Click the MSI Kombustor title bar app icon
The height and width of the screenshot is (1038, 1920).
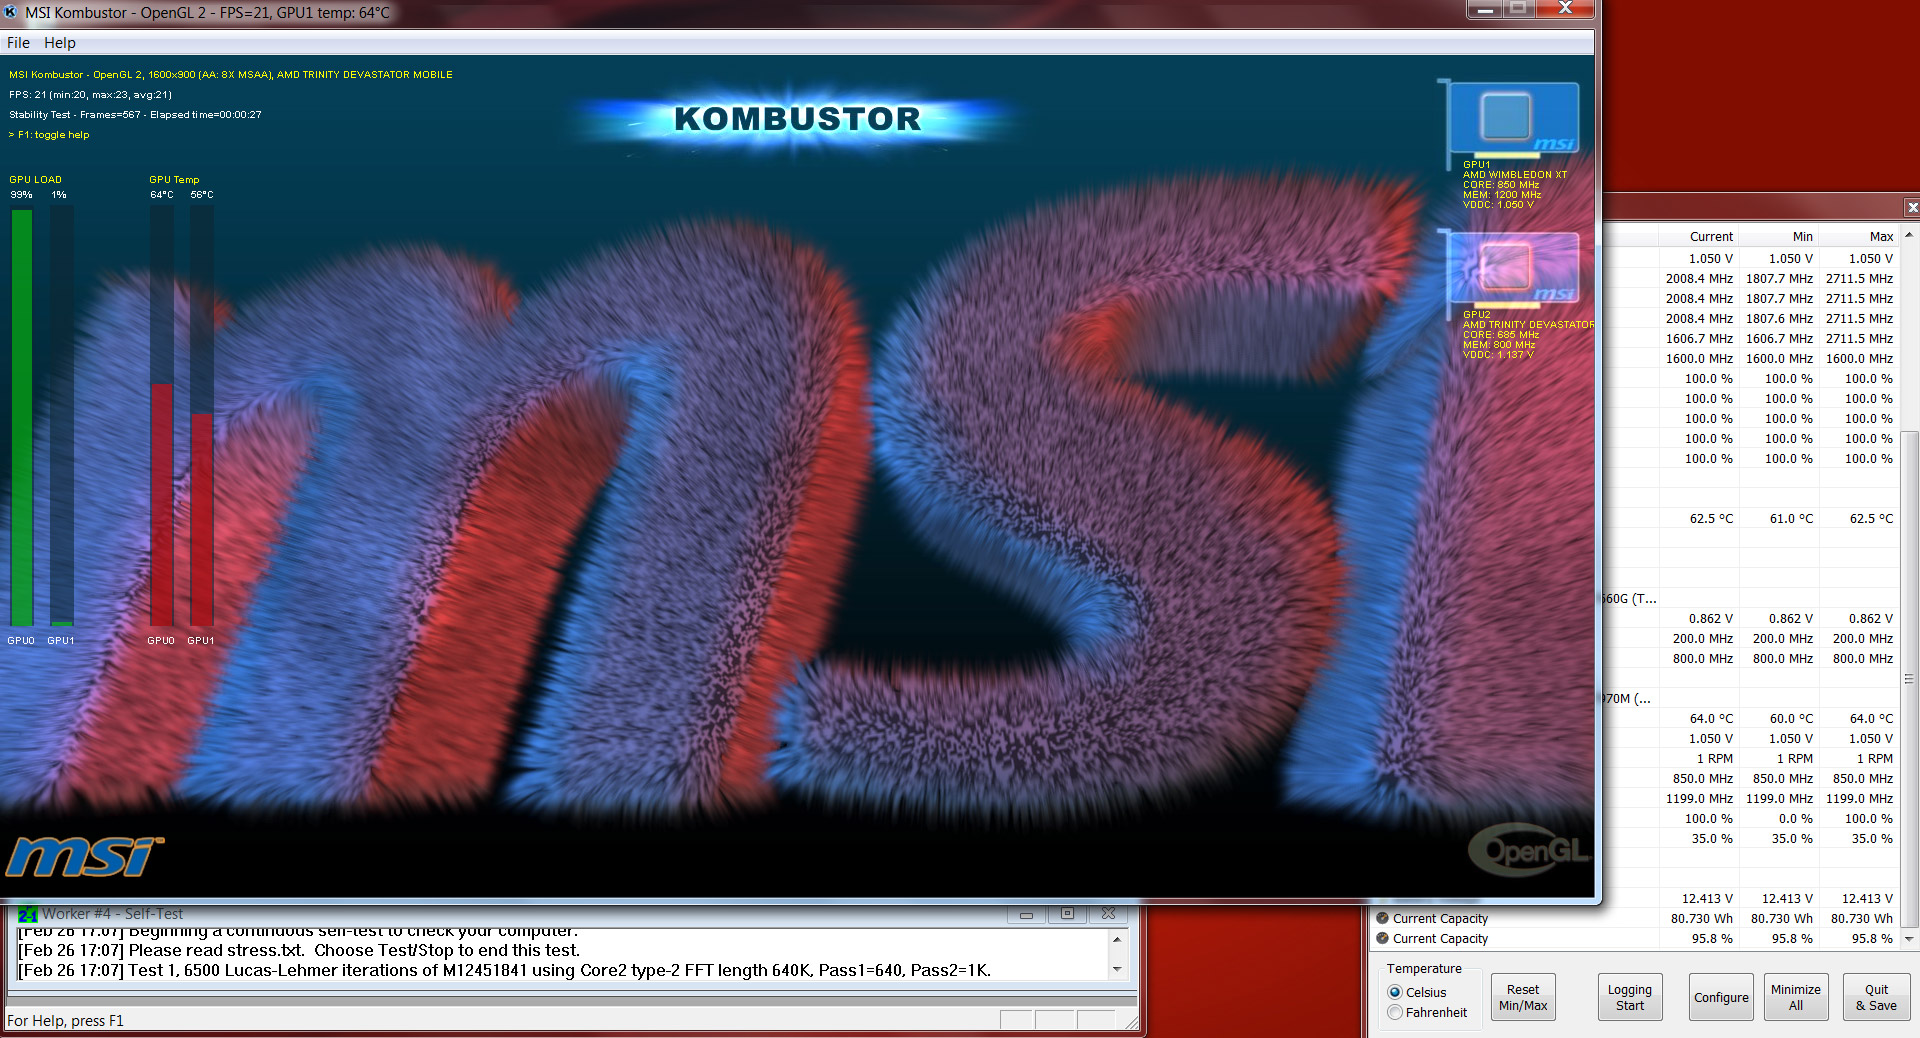pyautogui.click(x=11, y=12)
